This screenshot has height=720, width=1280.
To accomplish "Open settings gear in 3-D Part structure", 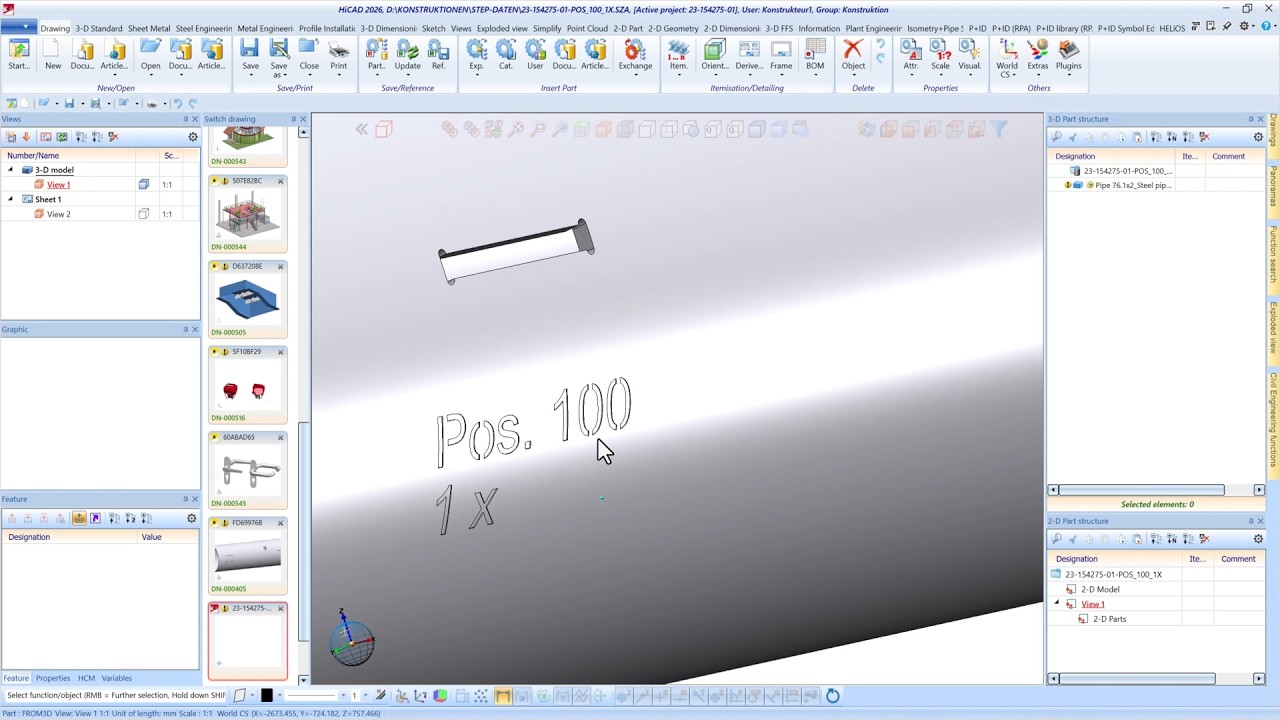I will tap(1258, 137).
